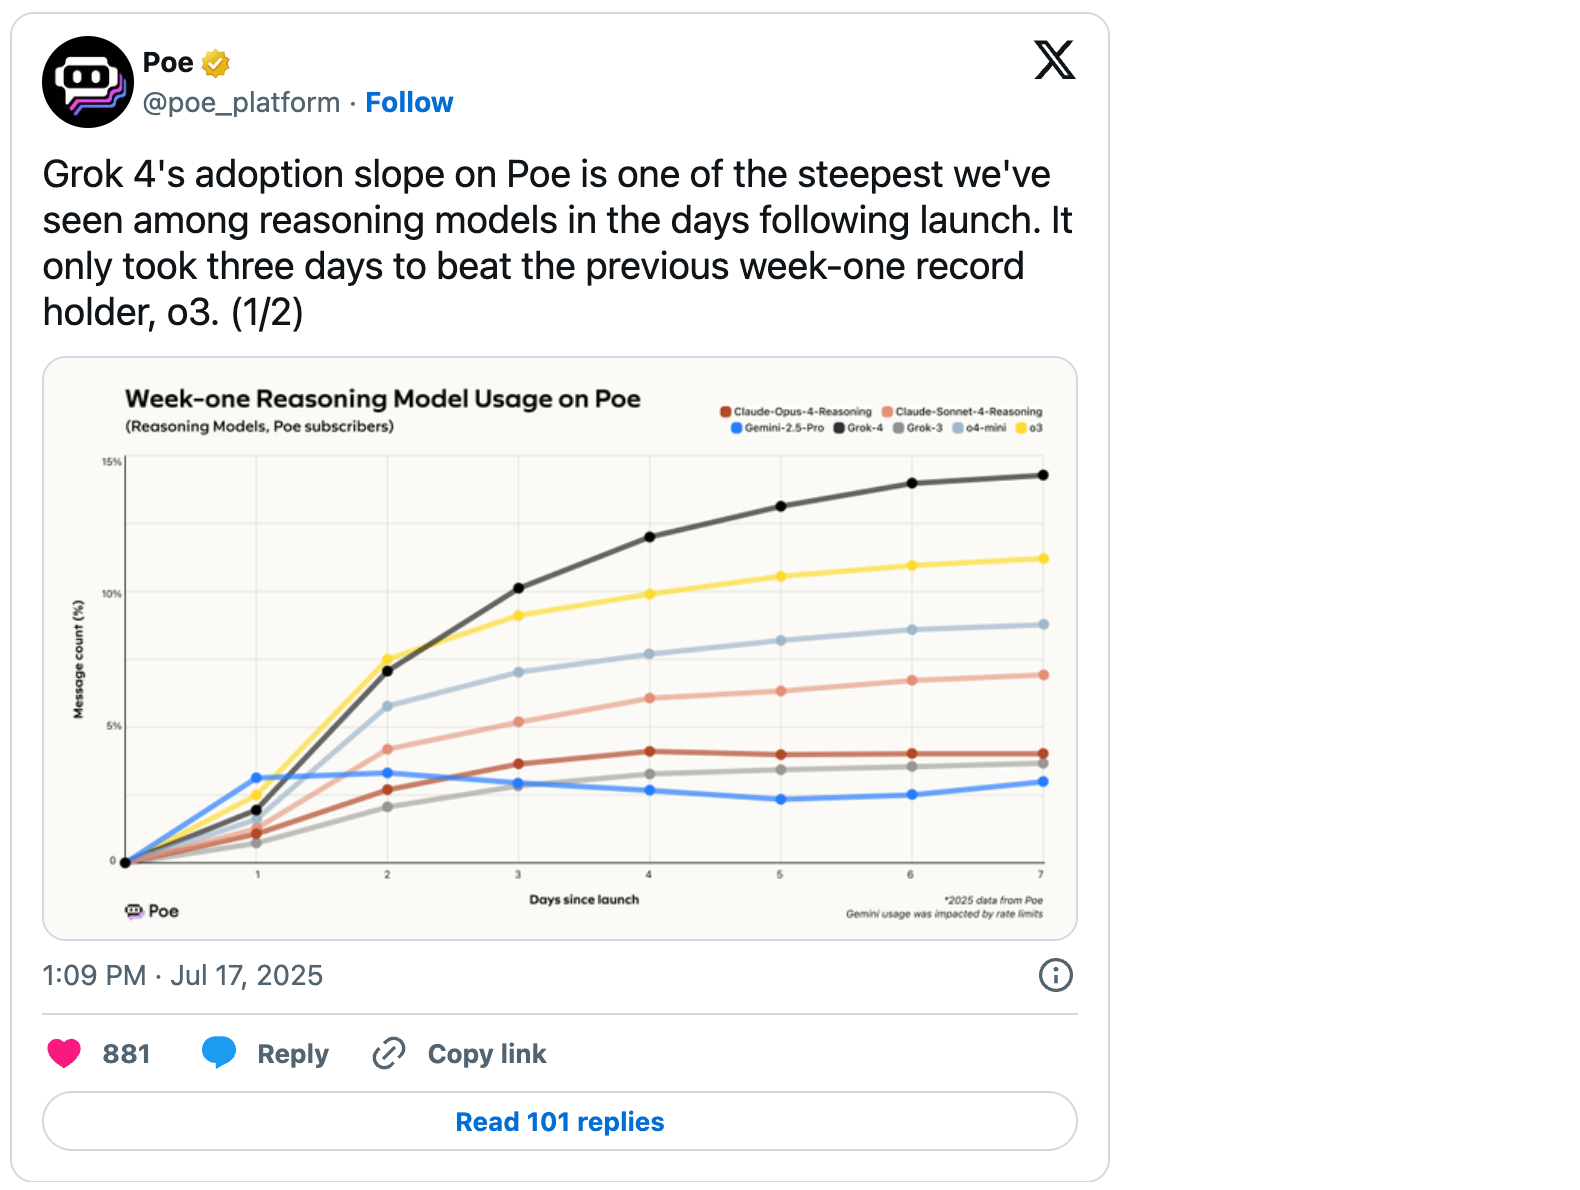Click the X logo icon
The height and width of the screenshot is (1190, 1580).
pyautogui.click(x=1054, y=60)
